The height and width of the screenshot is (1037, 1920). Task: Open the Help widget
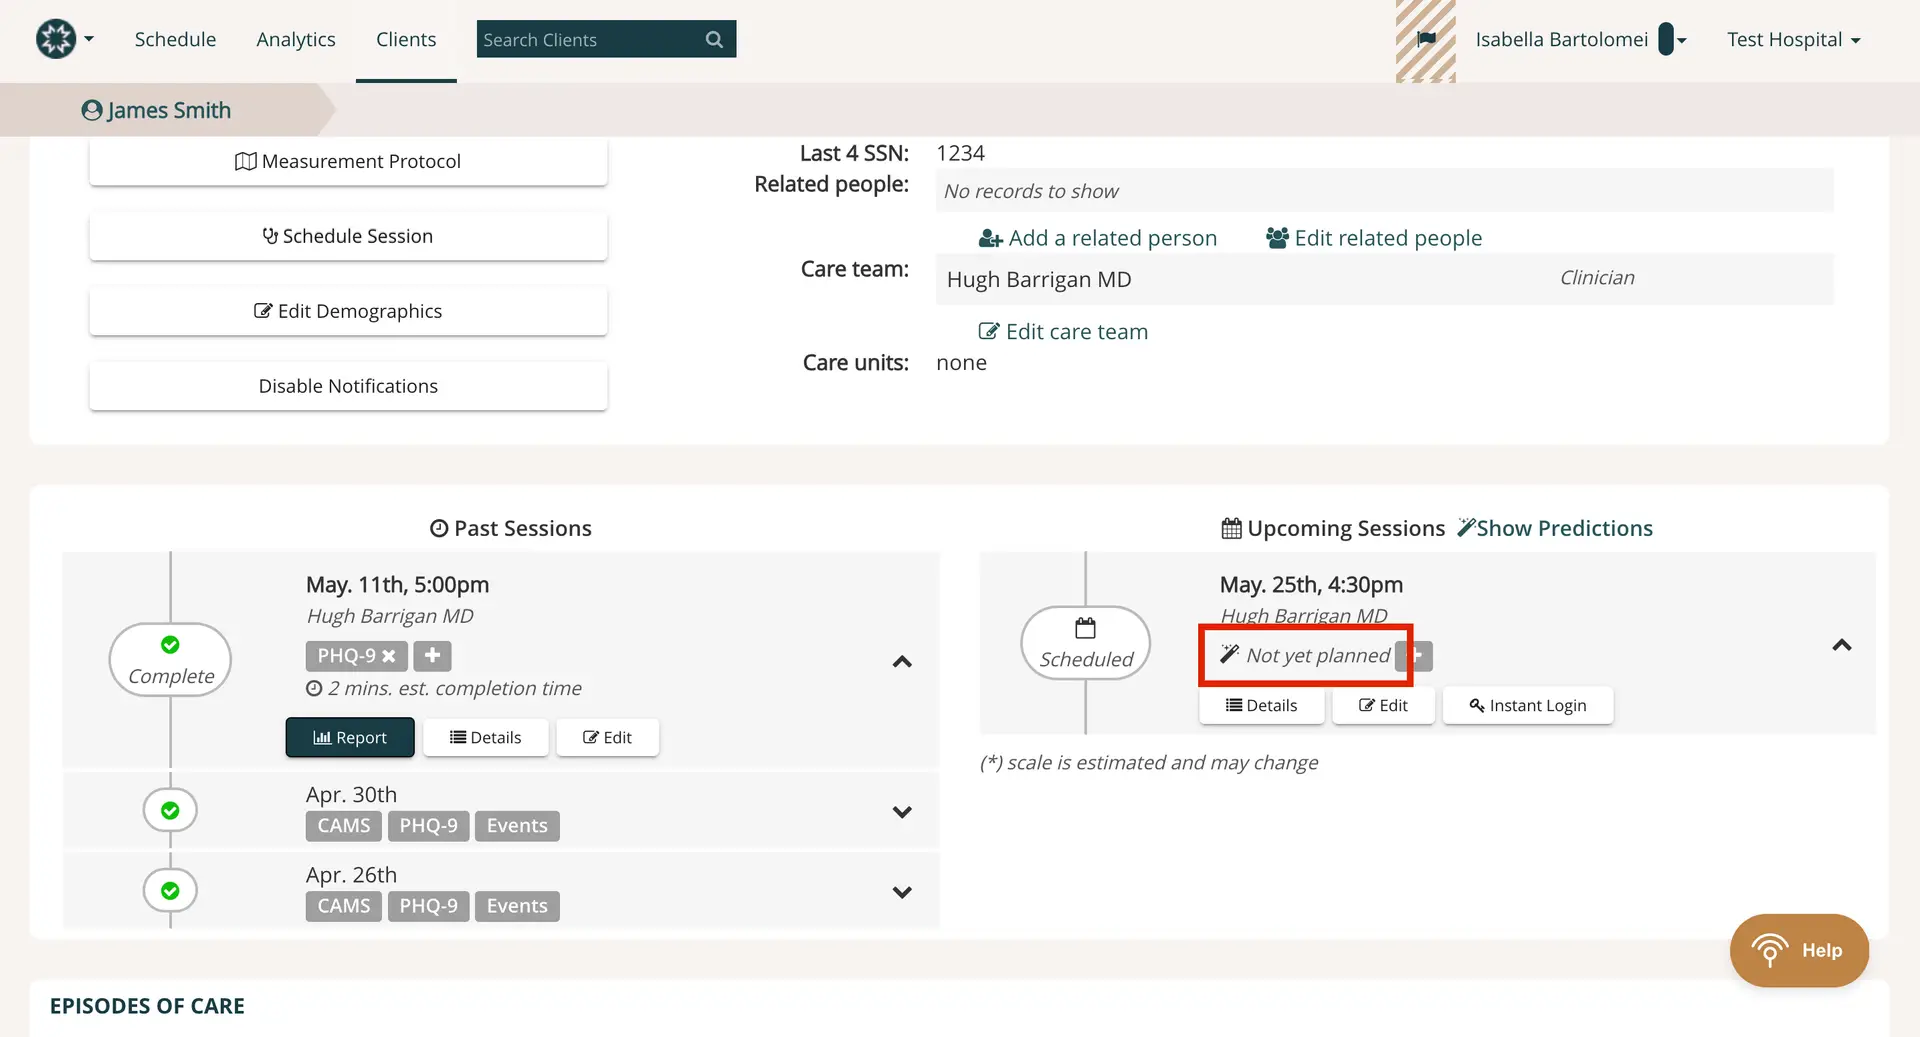coord(1798,950)
